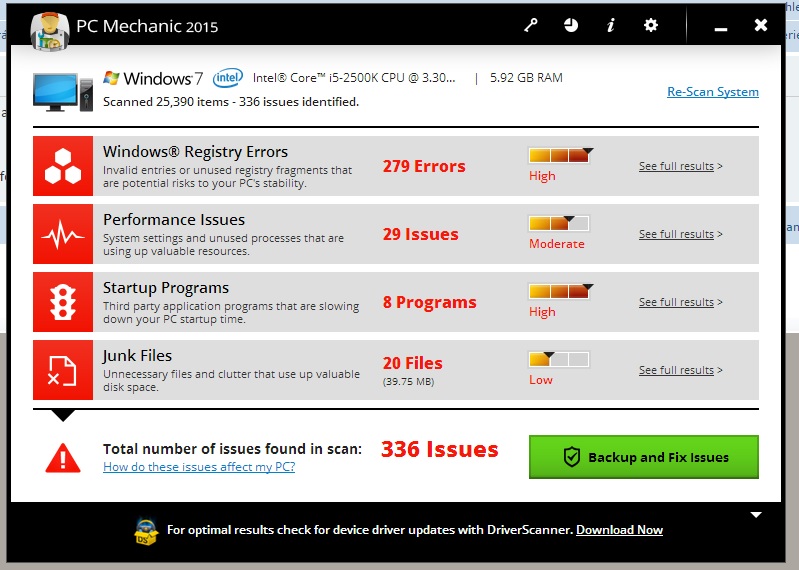Screen dimensions: 799x570
Task: Click the 'Low' severity label
Action: coord(541,380)
